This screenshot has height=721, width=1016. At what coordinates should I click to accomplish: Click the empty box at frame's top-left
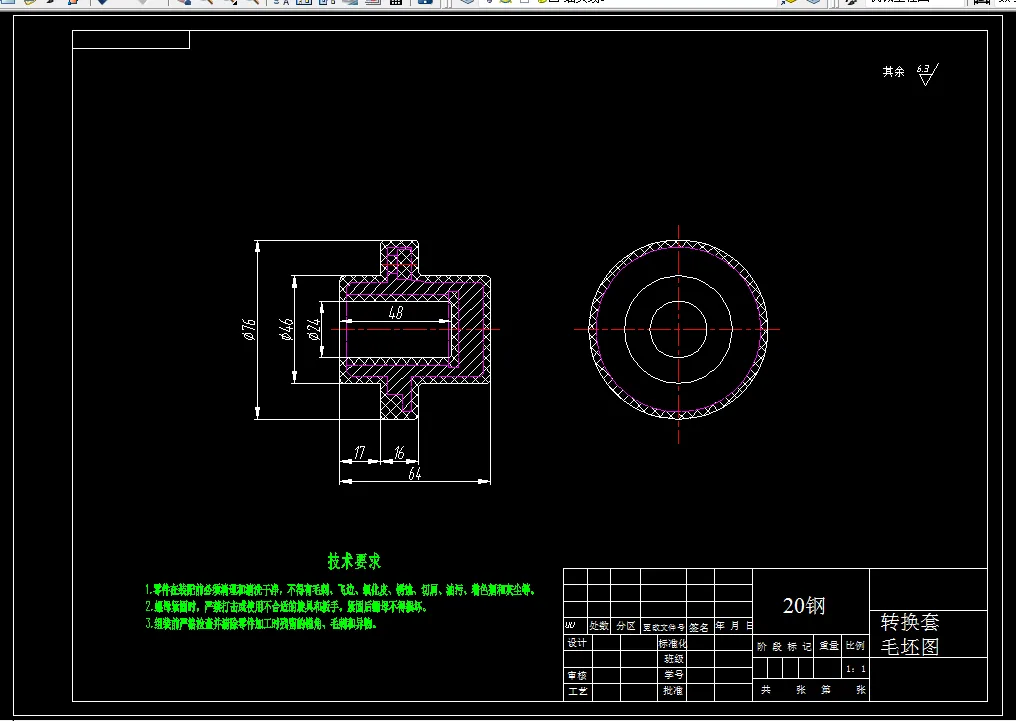click(131, 40)
